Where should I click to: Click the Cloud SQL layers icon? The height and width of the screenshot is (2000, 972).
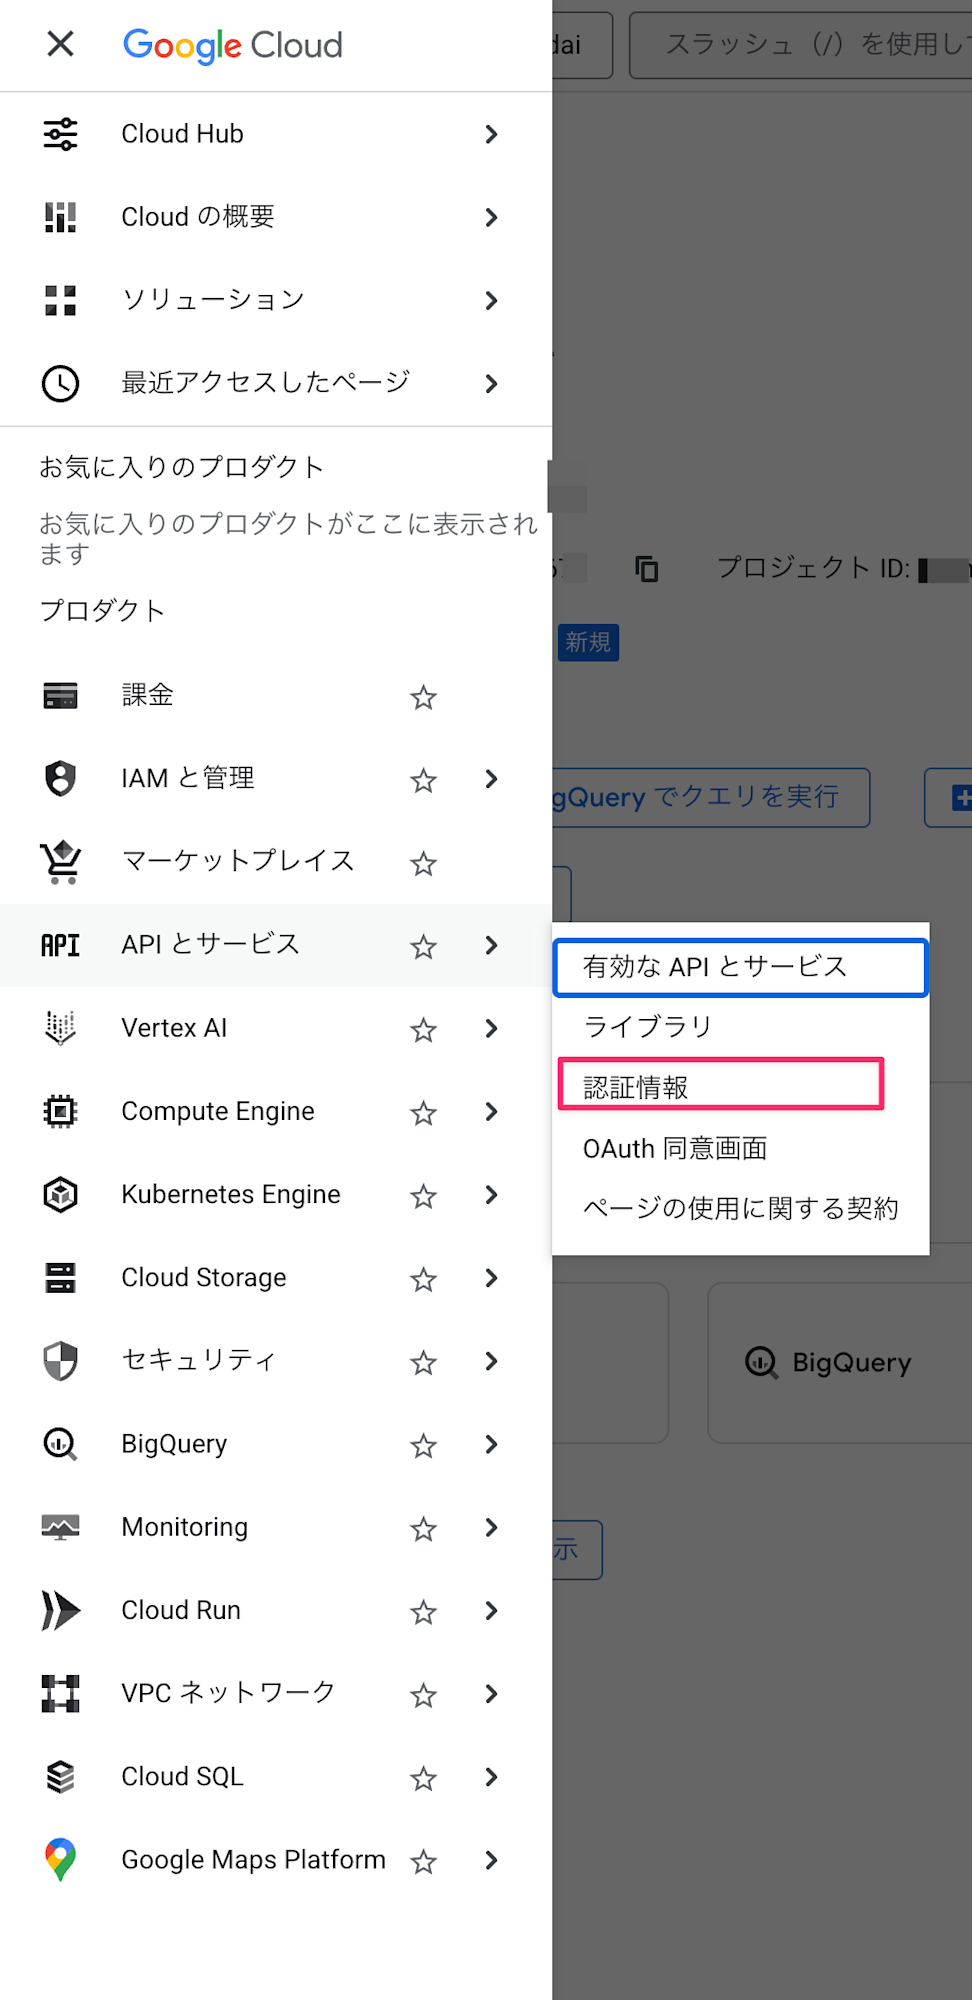tap(60, 1776)
